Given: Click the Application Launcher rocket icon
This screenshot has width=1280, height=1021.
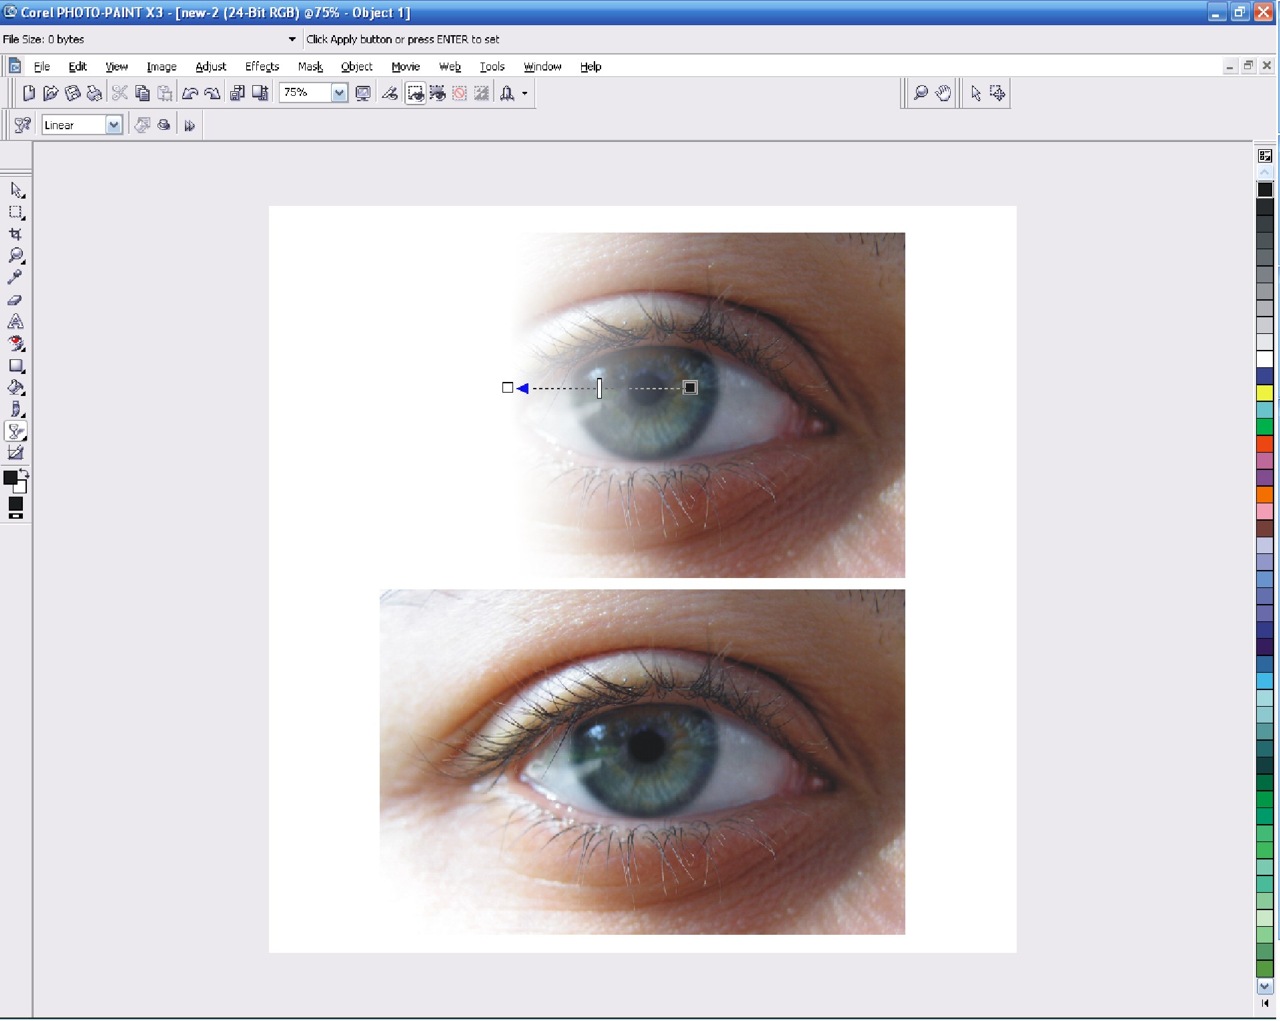Looking at the screenshot, I should click(507, 93).
